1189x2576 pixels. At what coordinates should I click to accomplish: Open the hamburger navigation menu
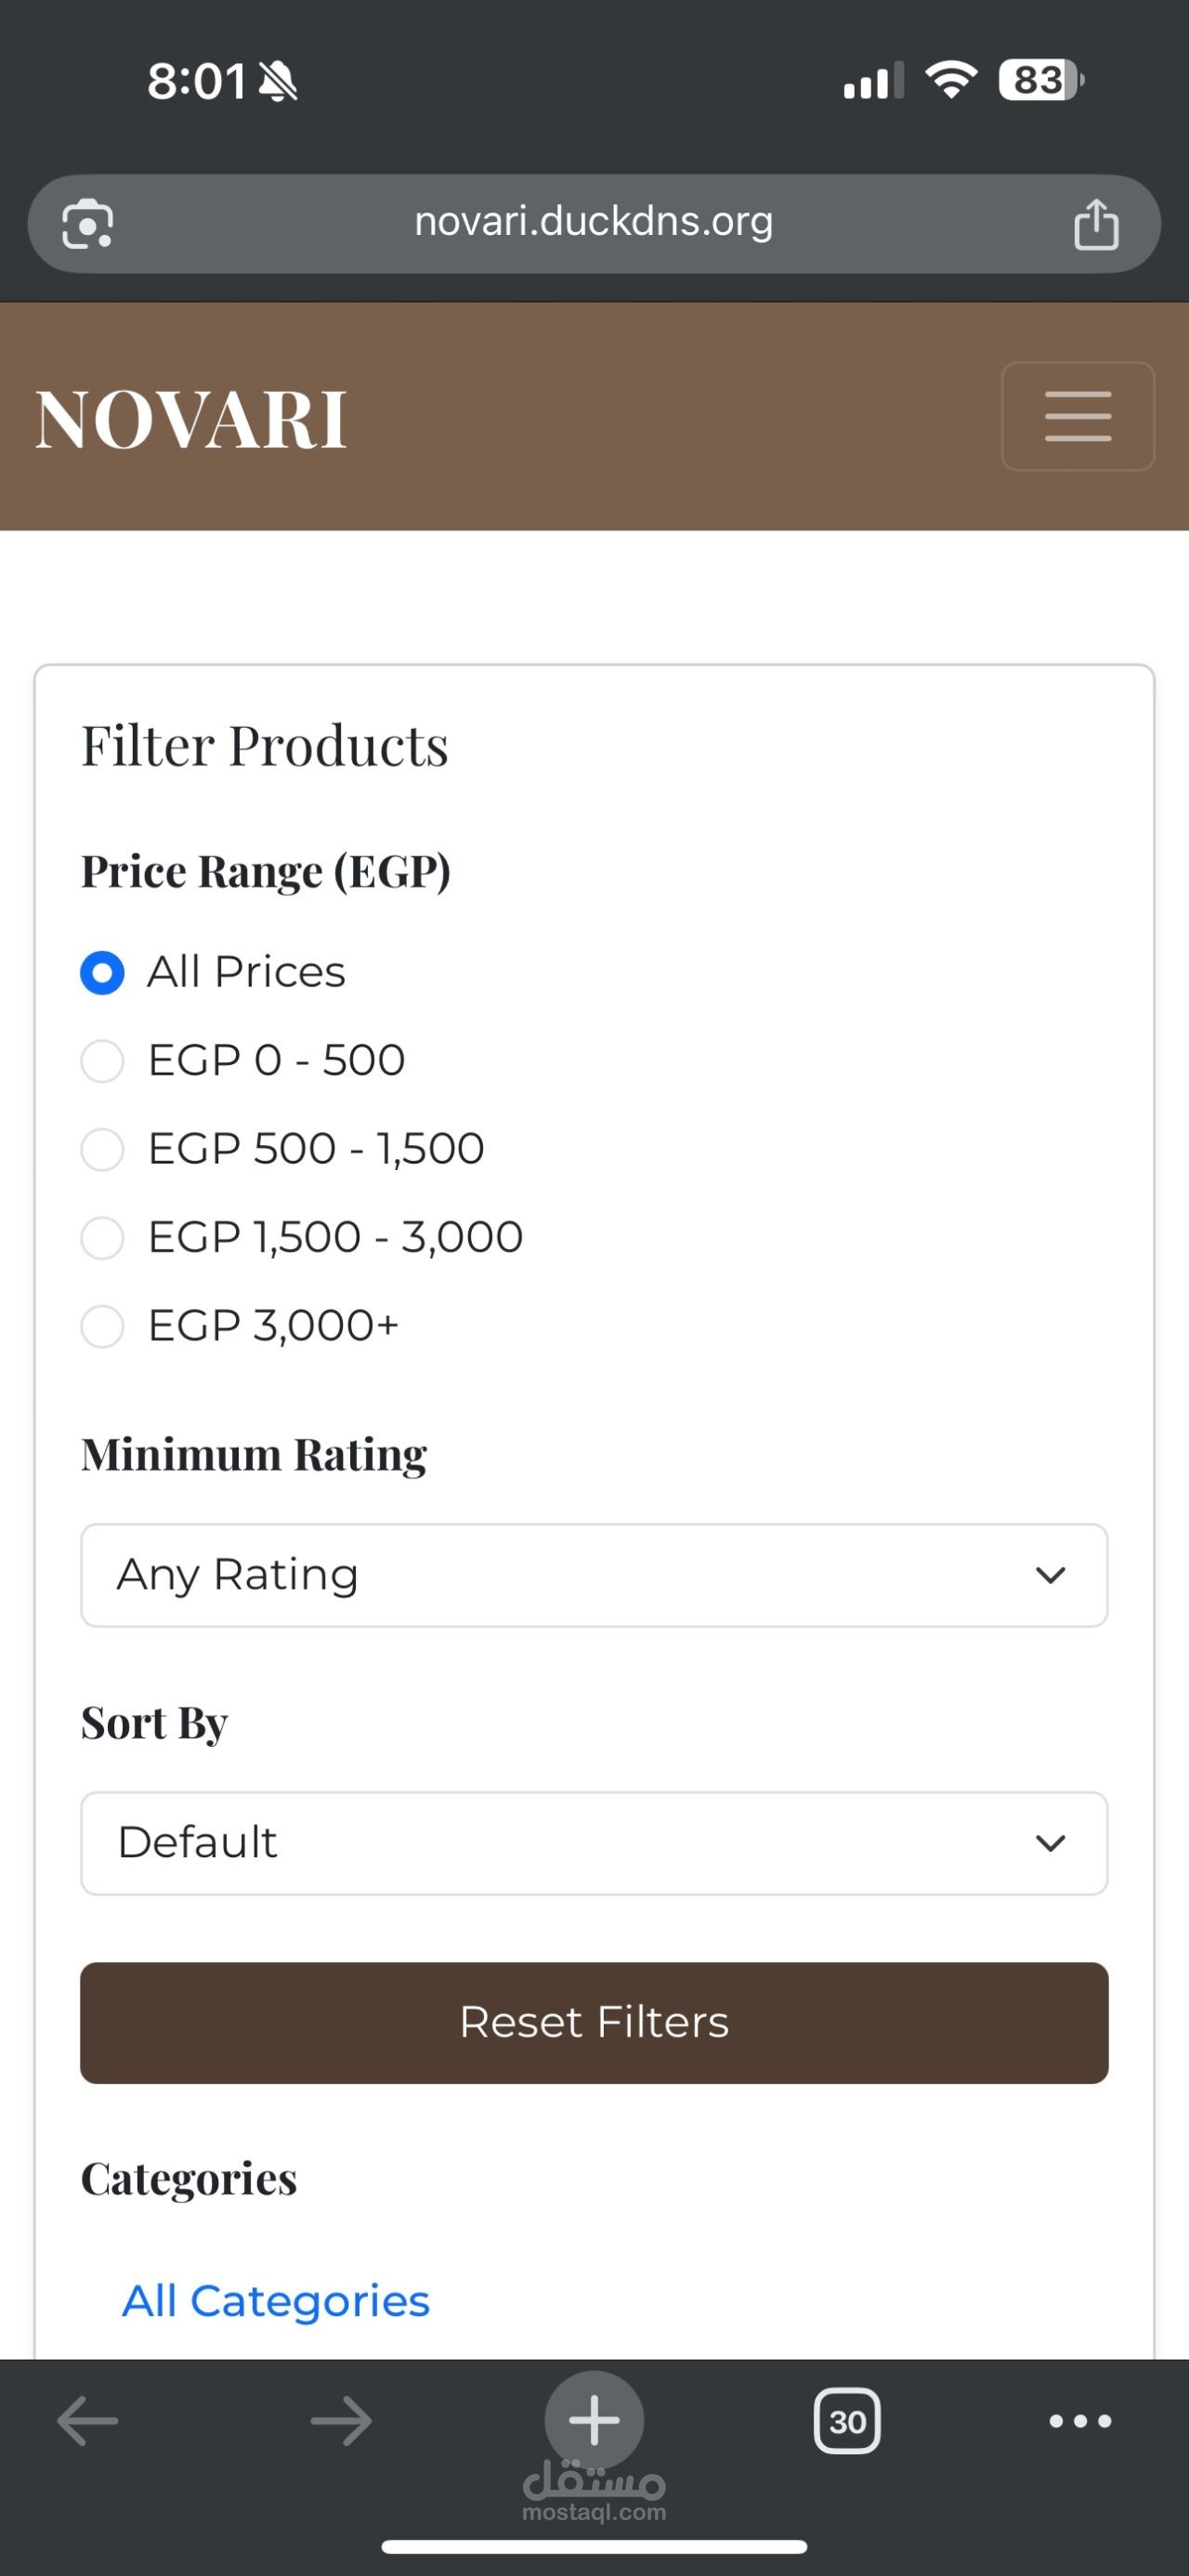click(1077, 416)
